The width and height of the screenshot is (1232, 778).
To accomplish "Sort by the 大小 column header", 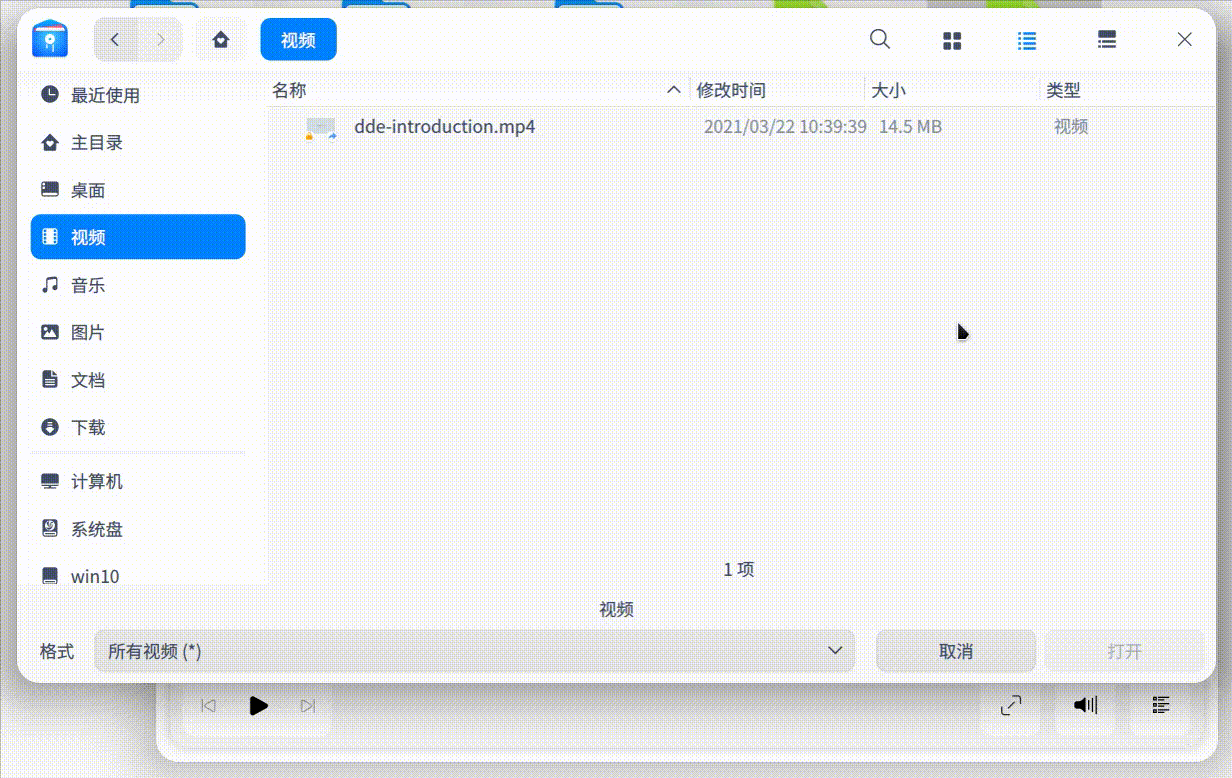I will click(952, 90).
